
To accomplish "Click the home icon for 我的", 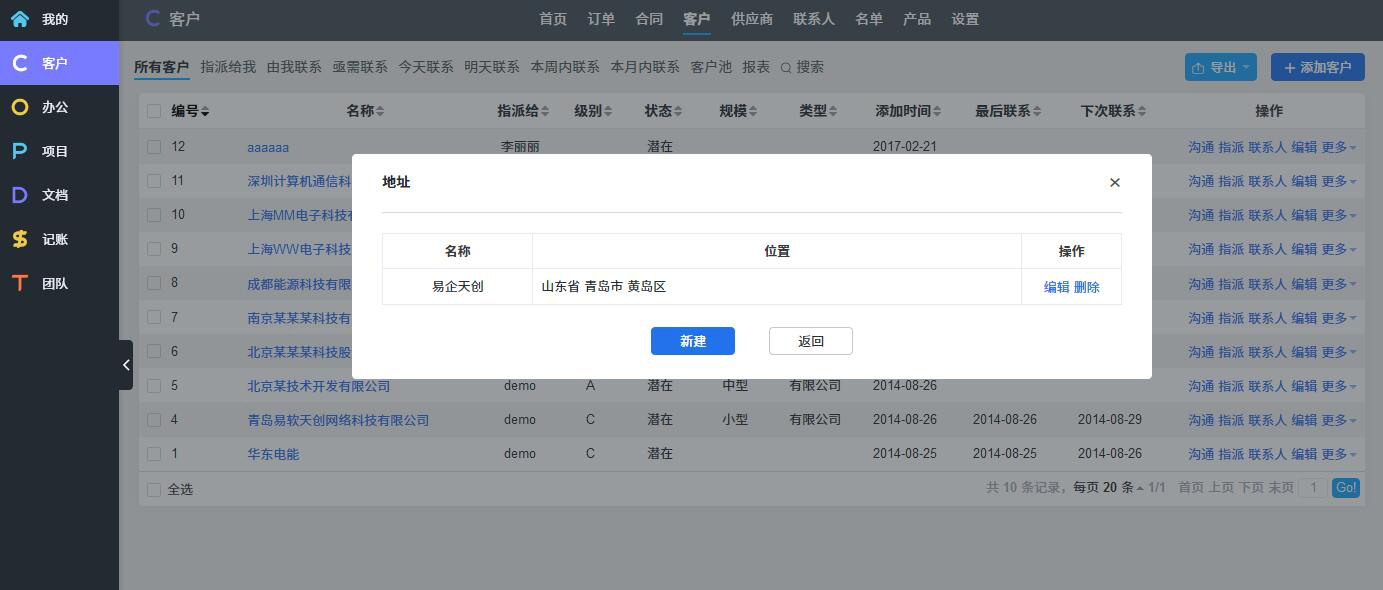I will click(x=20, y=19).
